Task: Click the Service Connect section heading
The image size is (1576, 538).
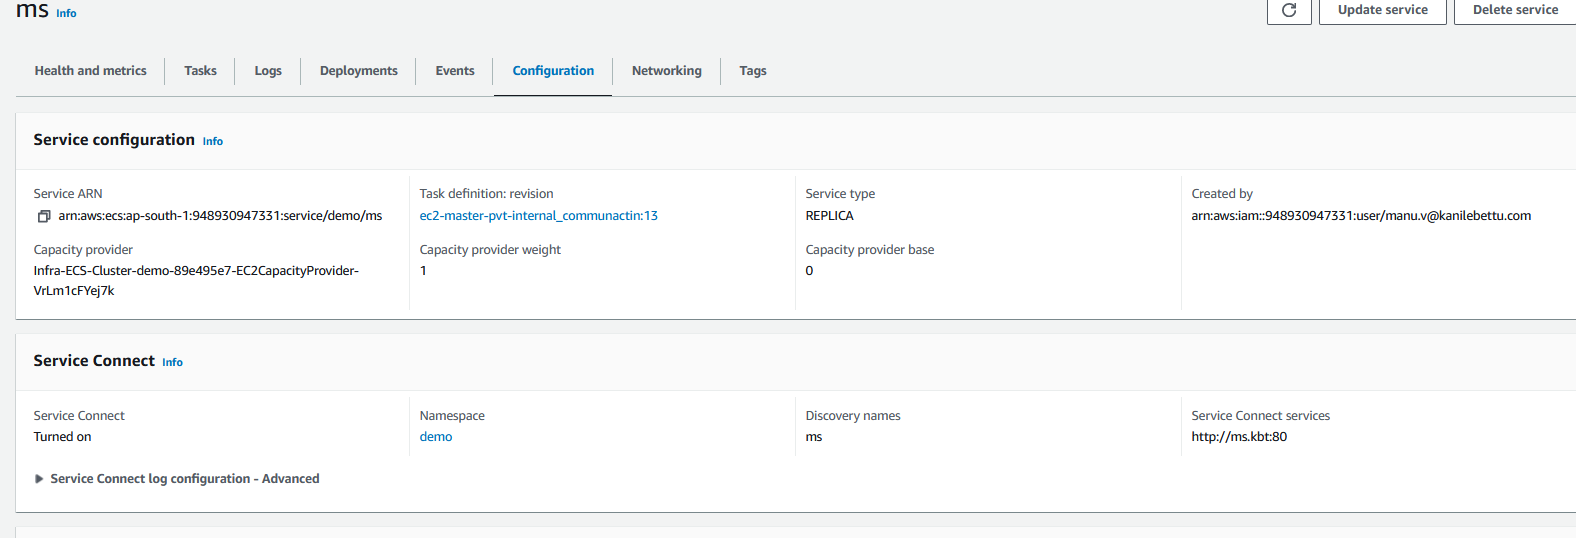Action: tap(94, 361)
